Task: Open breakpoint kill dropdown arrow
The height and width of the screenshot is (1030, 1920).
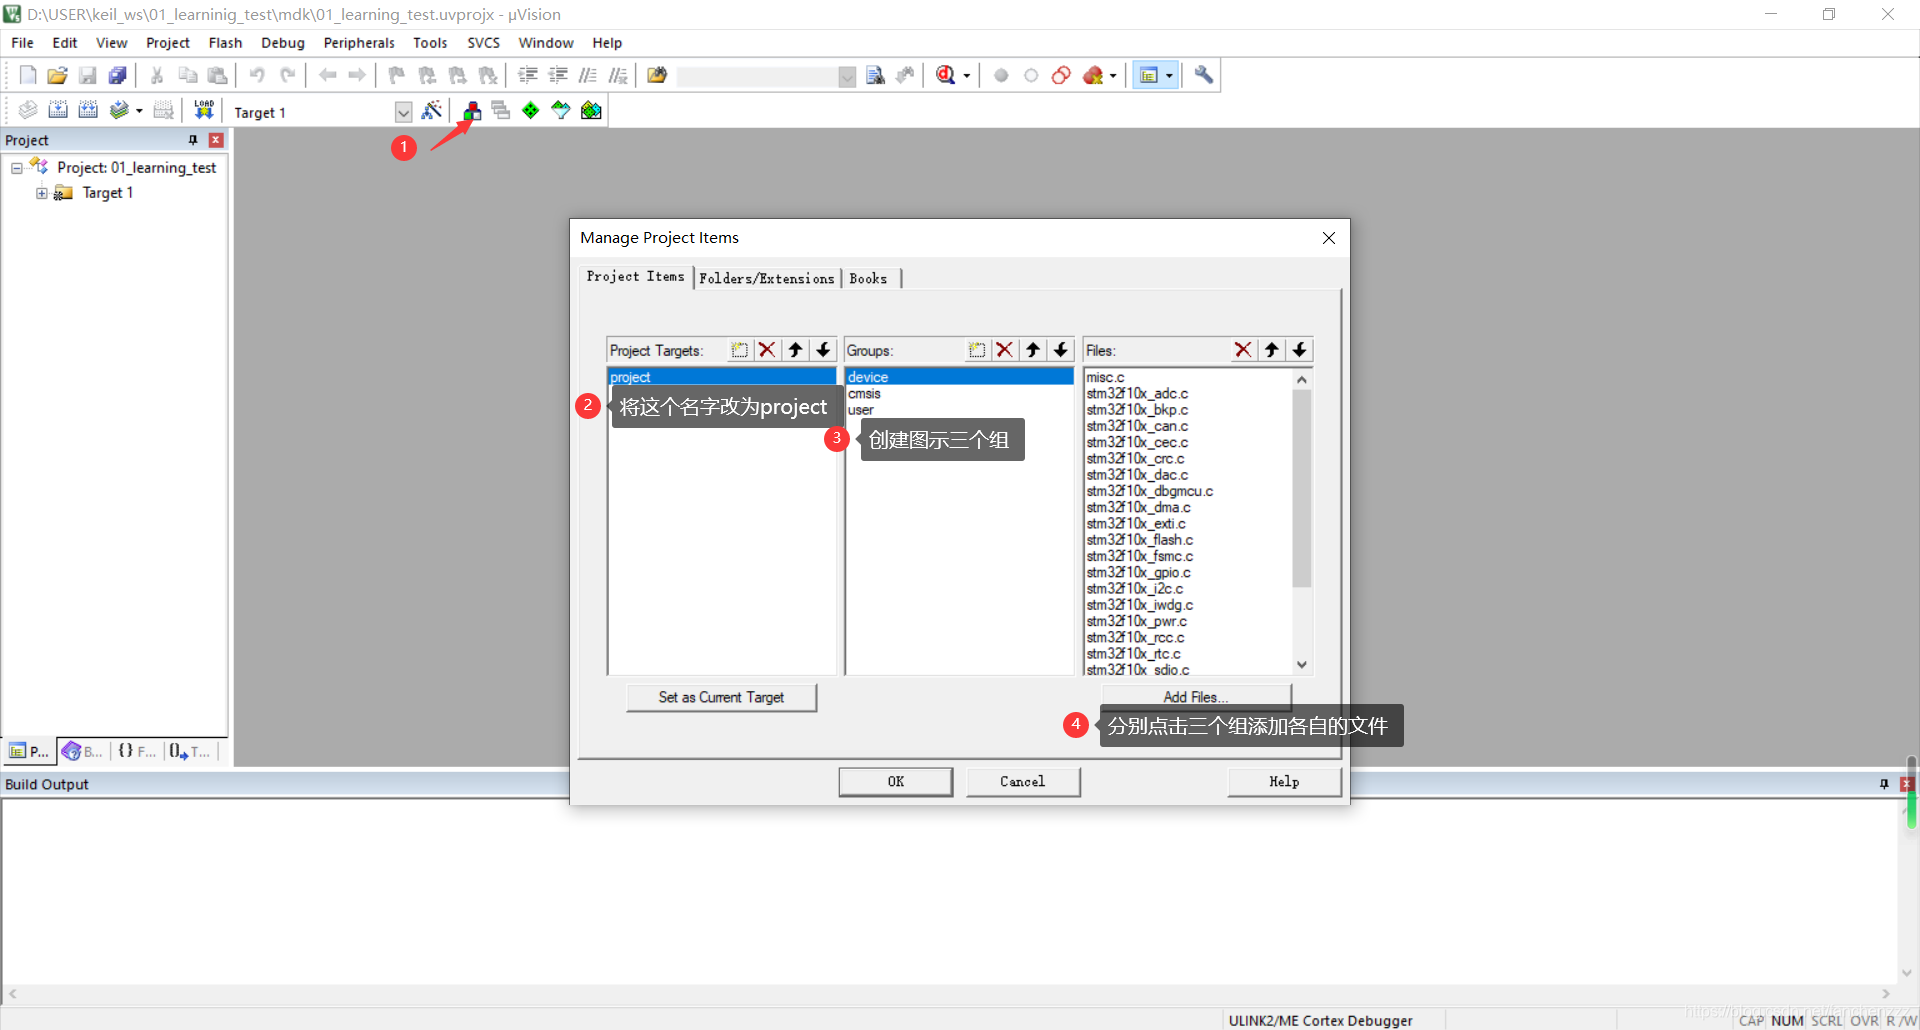Action: (x=1113, y=76)
